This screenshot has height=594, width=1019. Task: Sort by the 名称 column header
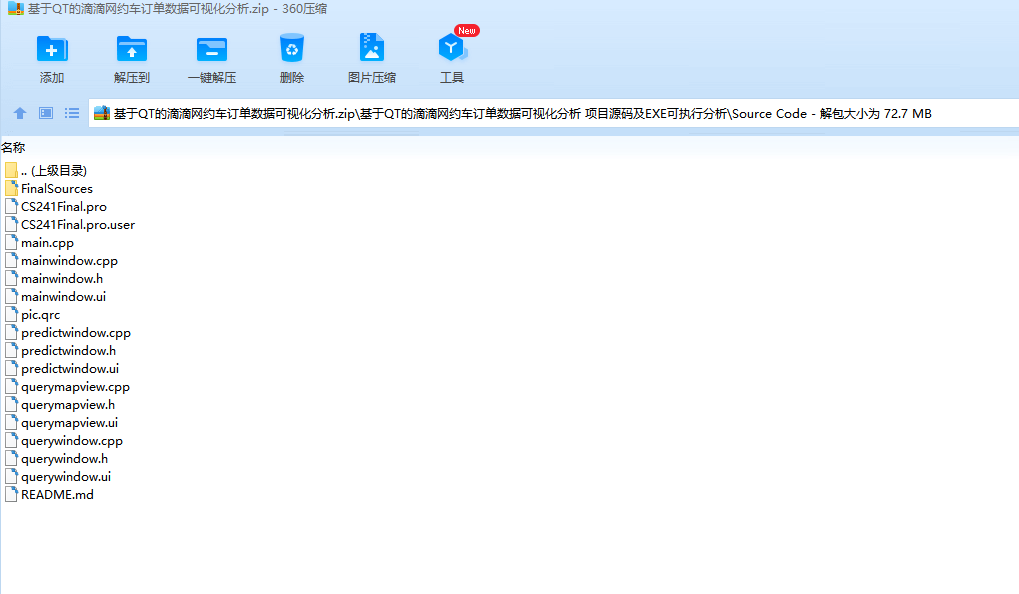(13, 148)
